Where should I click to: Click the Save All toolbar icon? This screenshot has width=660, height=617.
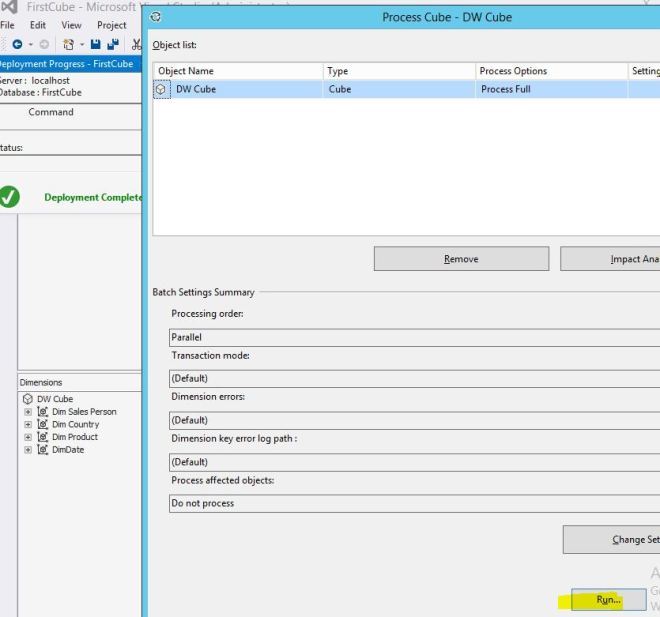point(113,45)
